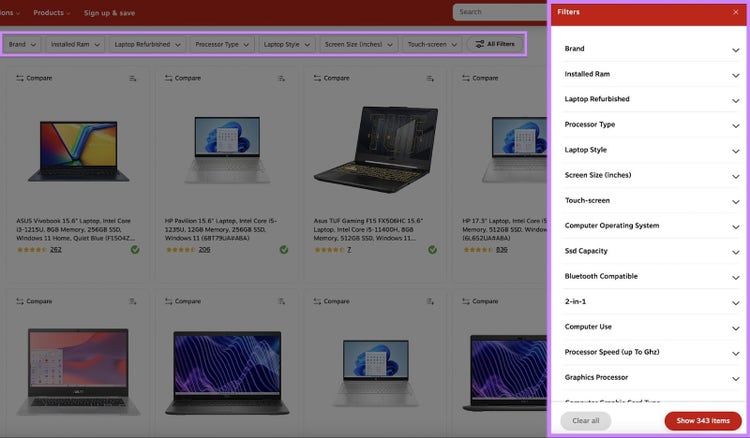Click add-to-list icon on ASUS Vivobook card
This screenshot has width=750, height=438.
tap(132, 78)
